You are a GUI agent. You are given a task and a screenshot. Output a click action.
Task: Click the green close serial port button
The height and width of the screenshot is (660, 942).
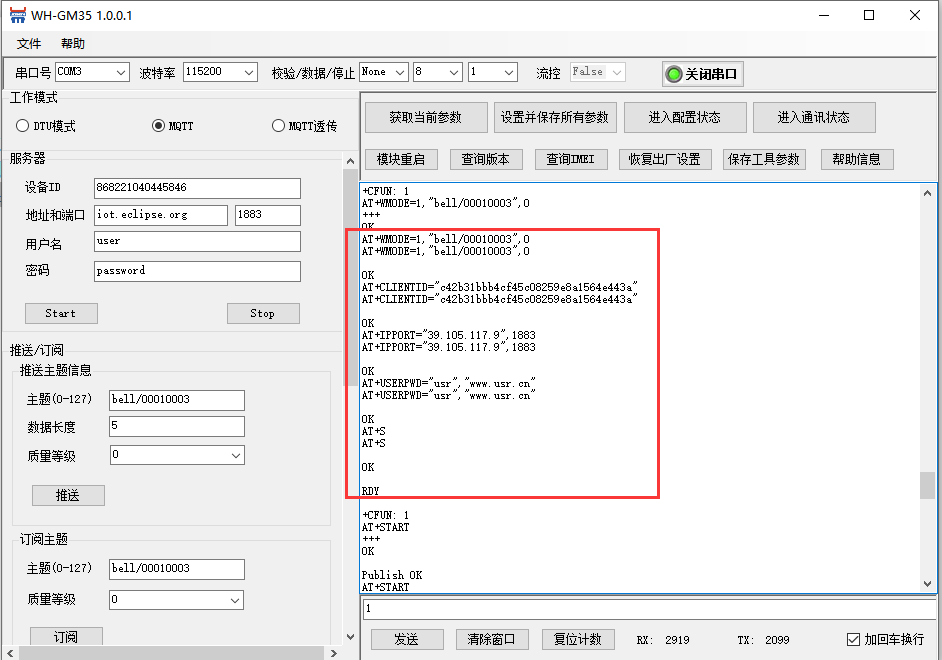703,74
